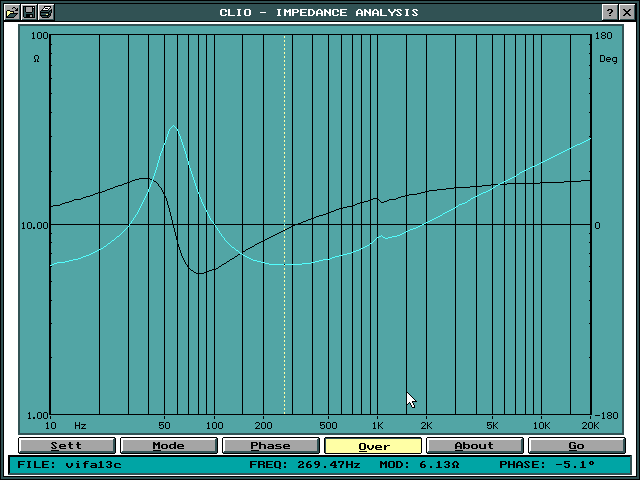This screenshot has height=480, width=640.
Task: Start measurement with the Go button
Action: point(576,446)
